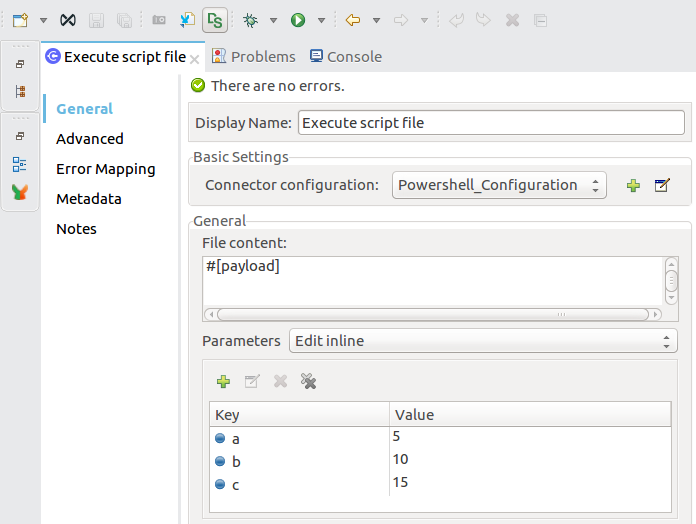This screenshot has width=696, height=524.
Task: Click the back navigation arrow
Action: (x=352, y=19)
